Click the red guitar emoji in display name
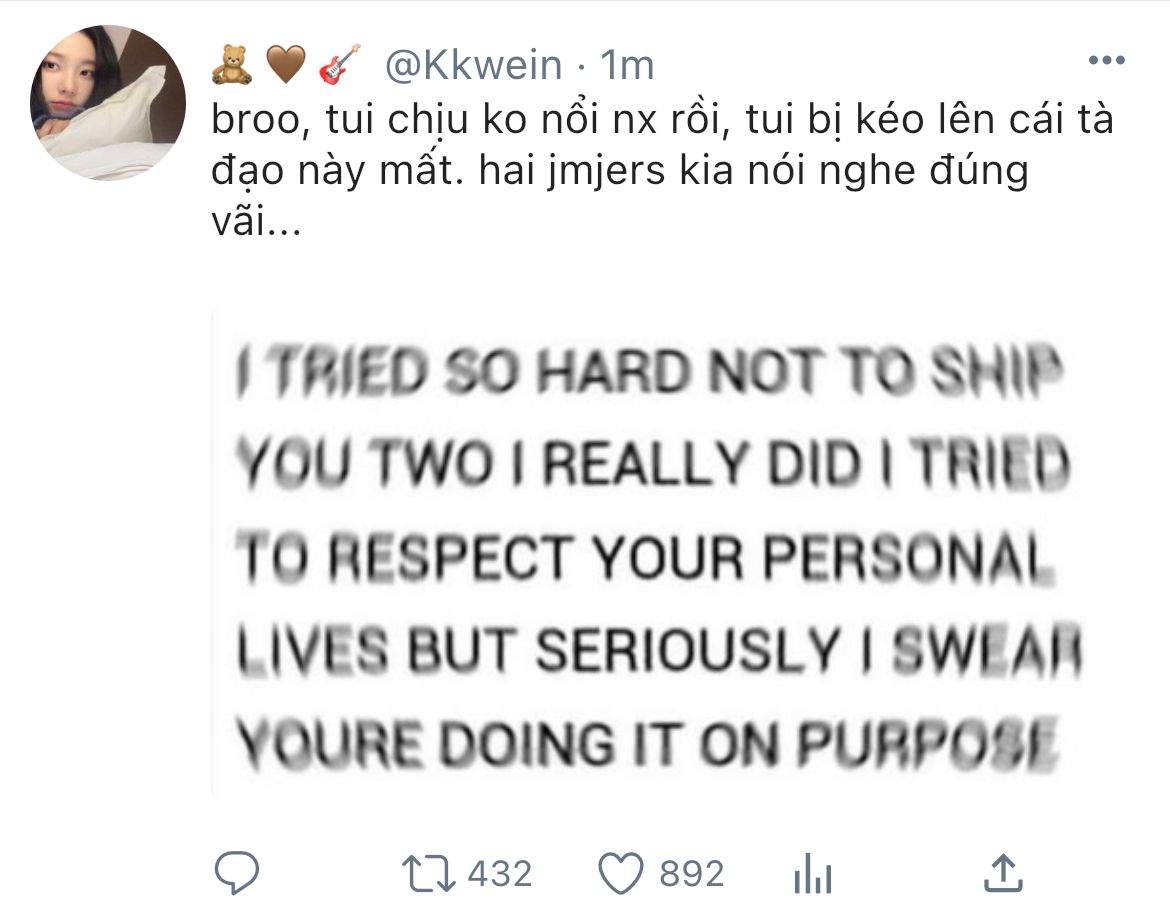This screenshot has width=1170, height=921. click(340, 64)
